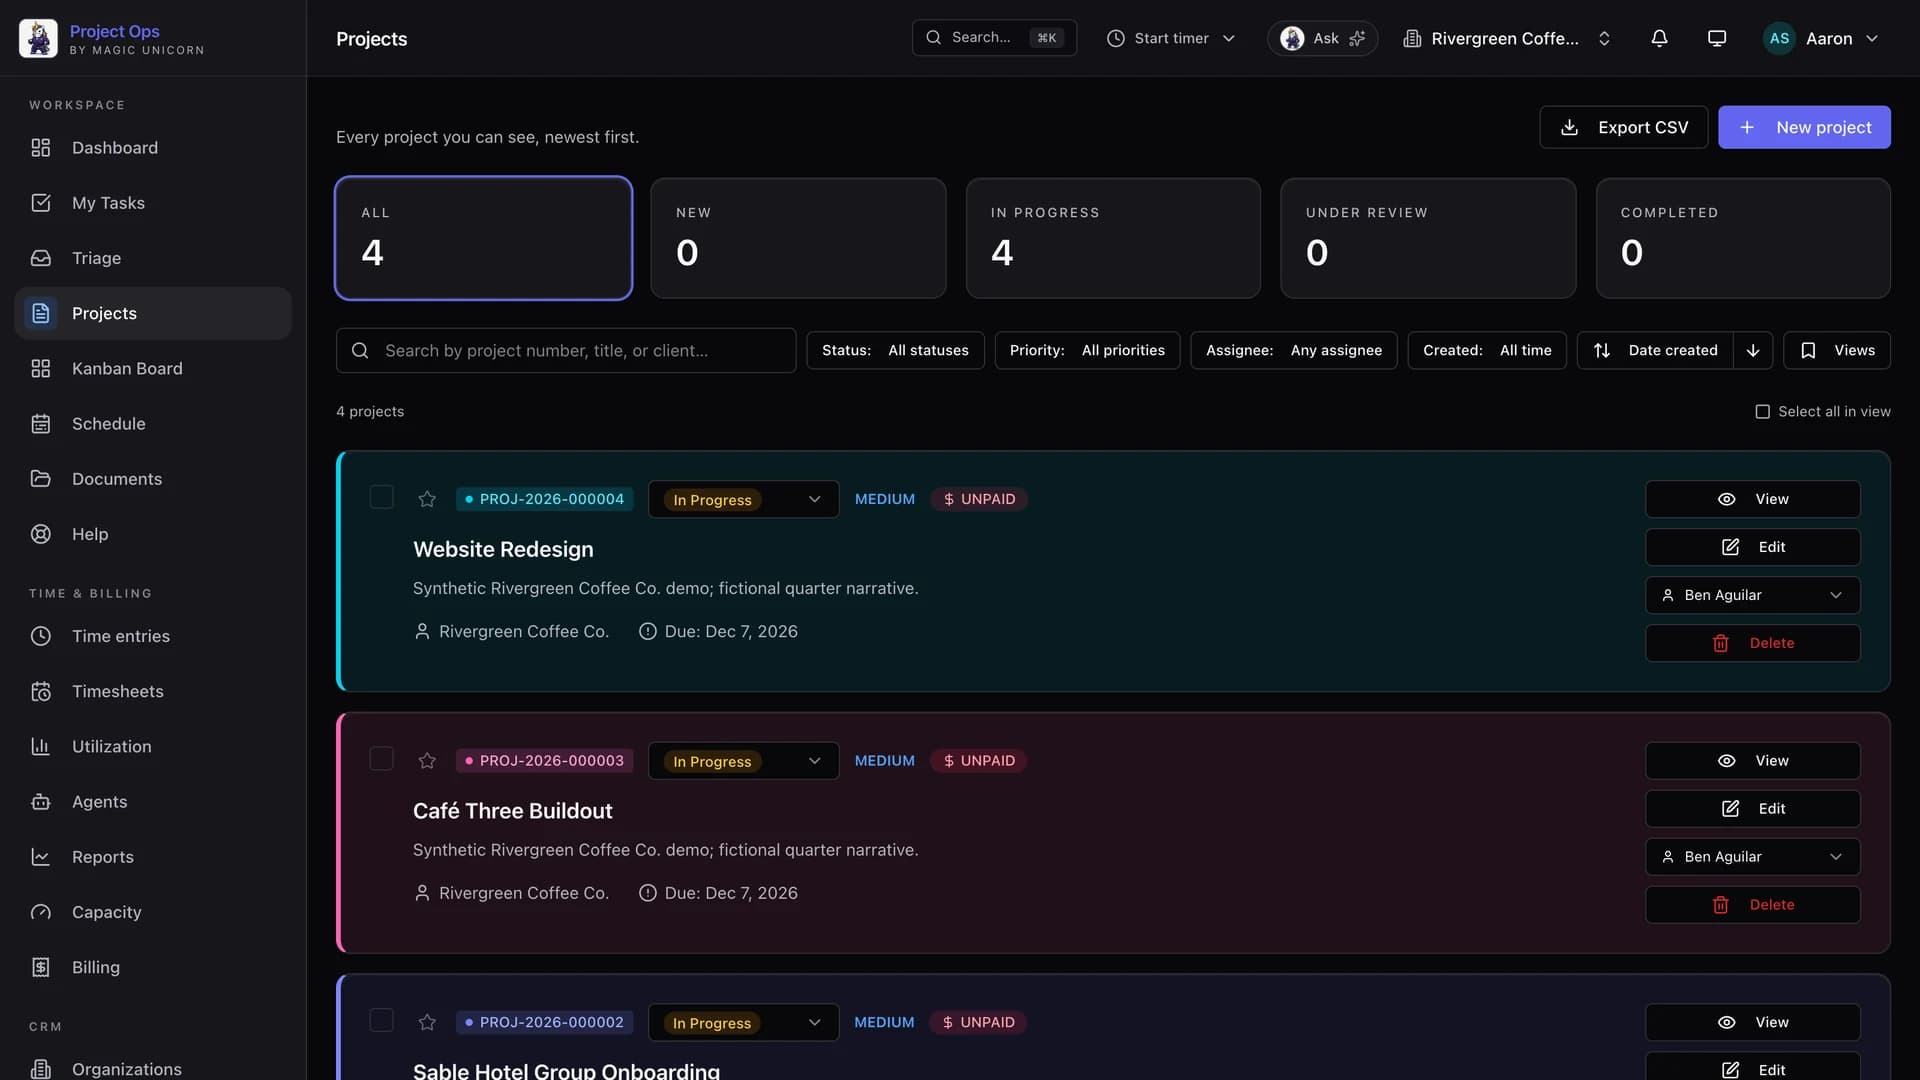Tick the Café Three Buildout checkbox

point(381,758)
